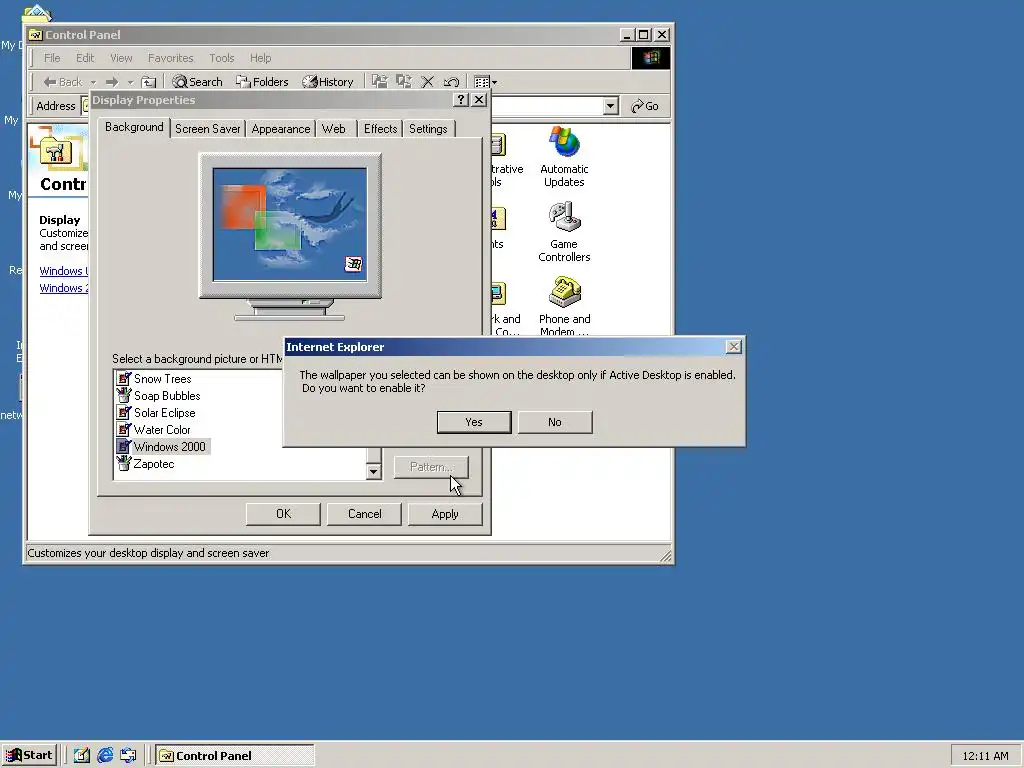Click the Search toolbar button

197,82
